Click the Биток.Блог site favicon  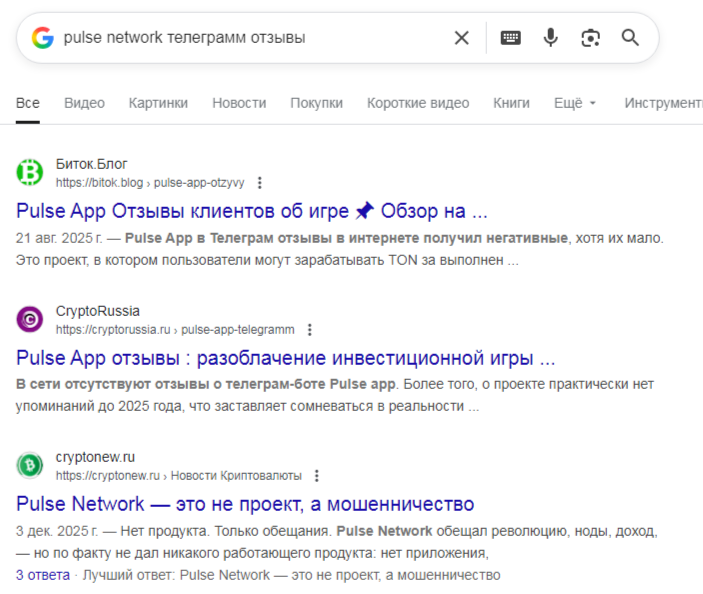tap(30, 173)
